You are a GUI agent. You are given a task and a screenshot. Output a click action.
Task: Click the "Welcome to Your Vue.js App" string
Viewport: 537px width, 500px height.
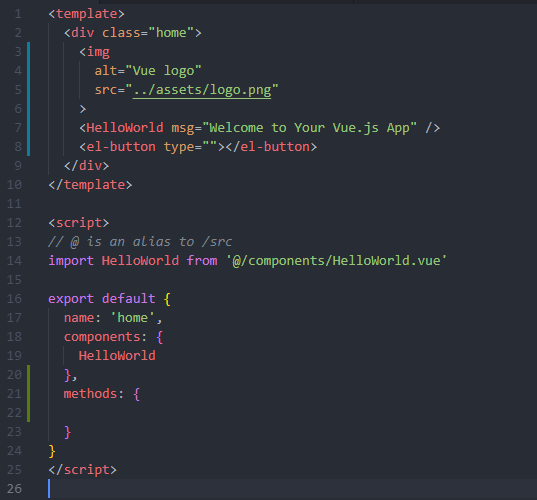(310, 128)
